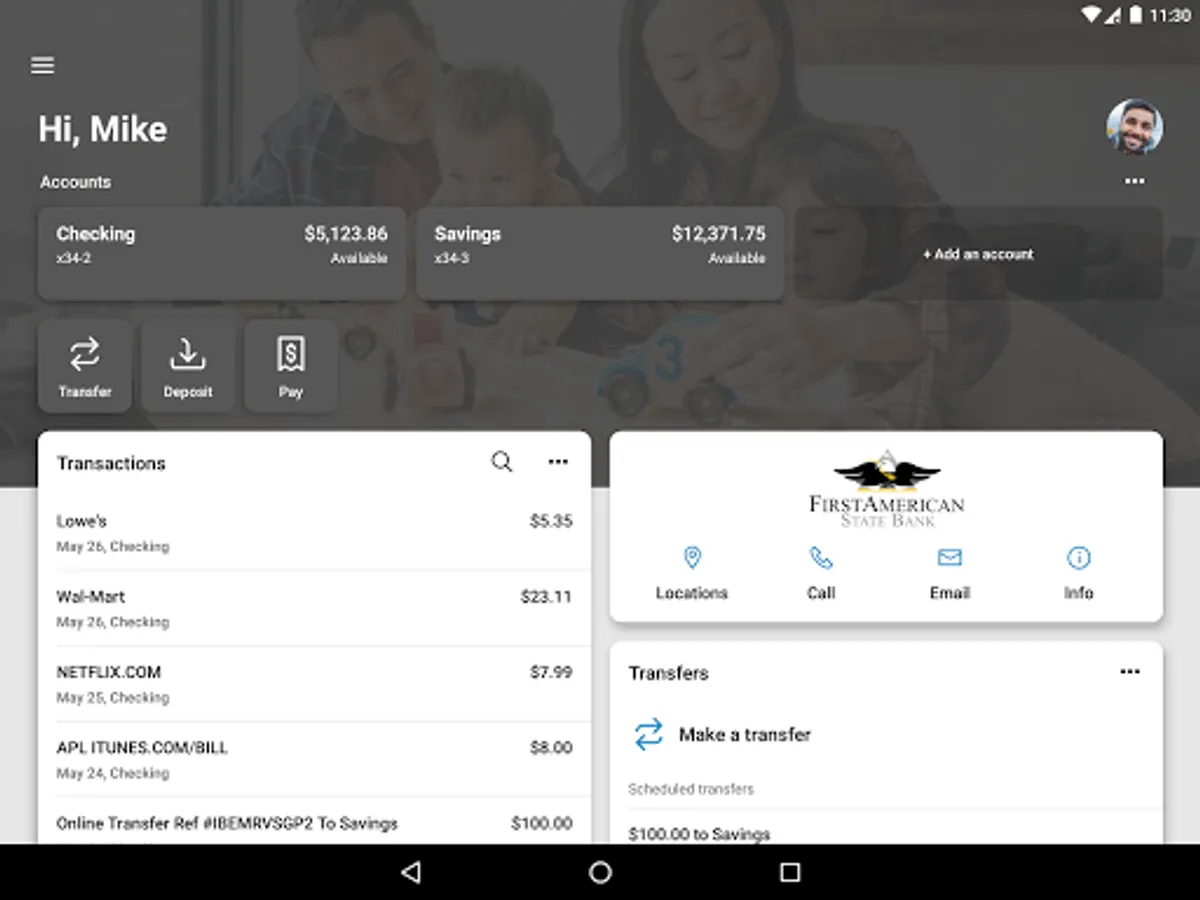1200x900 pixels.
Task: Open the Wal-Mart $23.11 transaction
Action: tap(314, 608)
